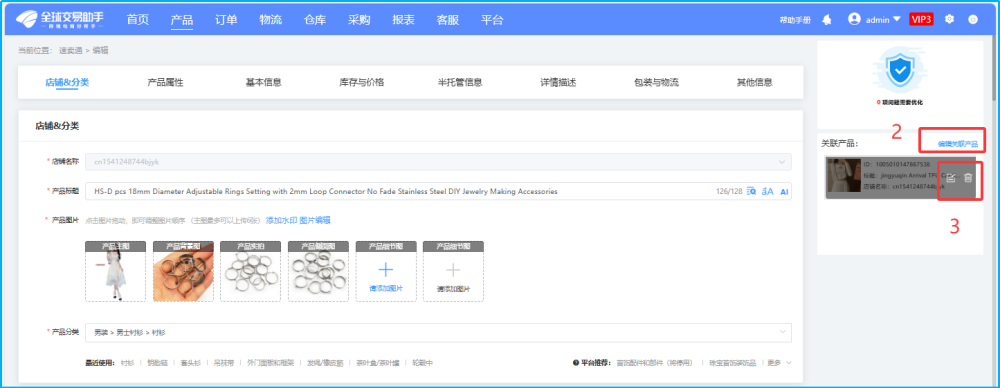1000x388 pixels.
Task: Select the 产品背景图 hand-with-rings thumbnail
Action: tap(183, 271)
